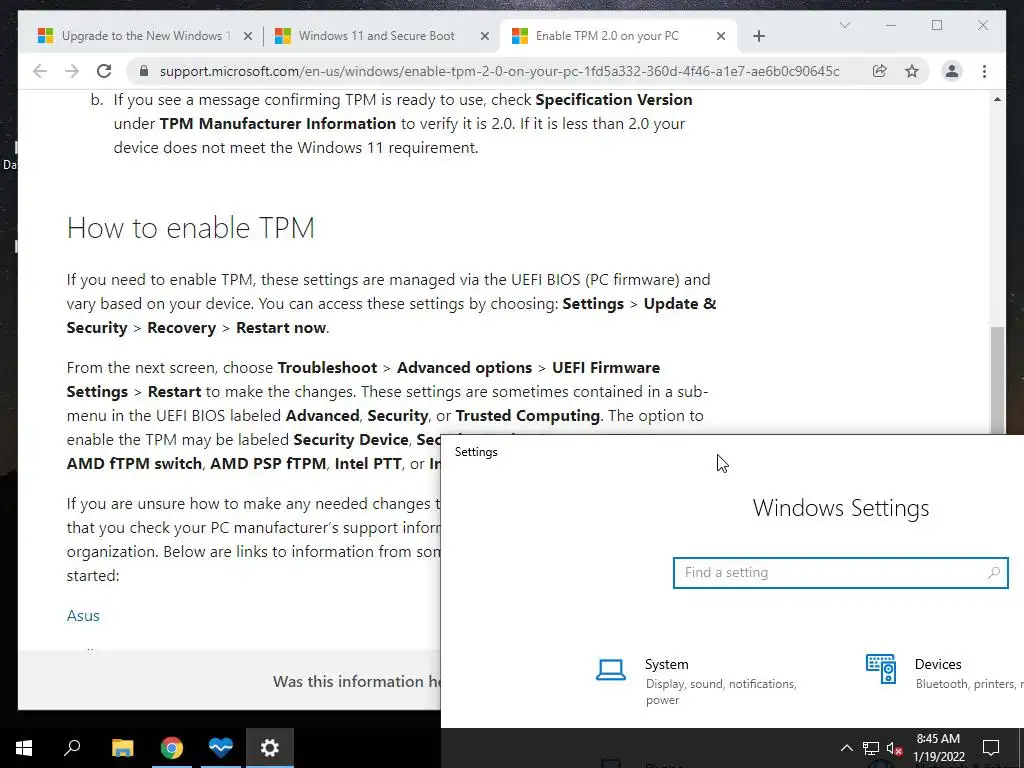Open File Explorer from taskbar

[122, 748]
